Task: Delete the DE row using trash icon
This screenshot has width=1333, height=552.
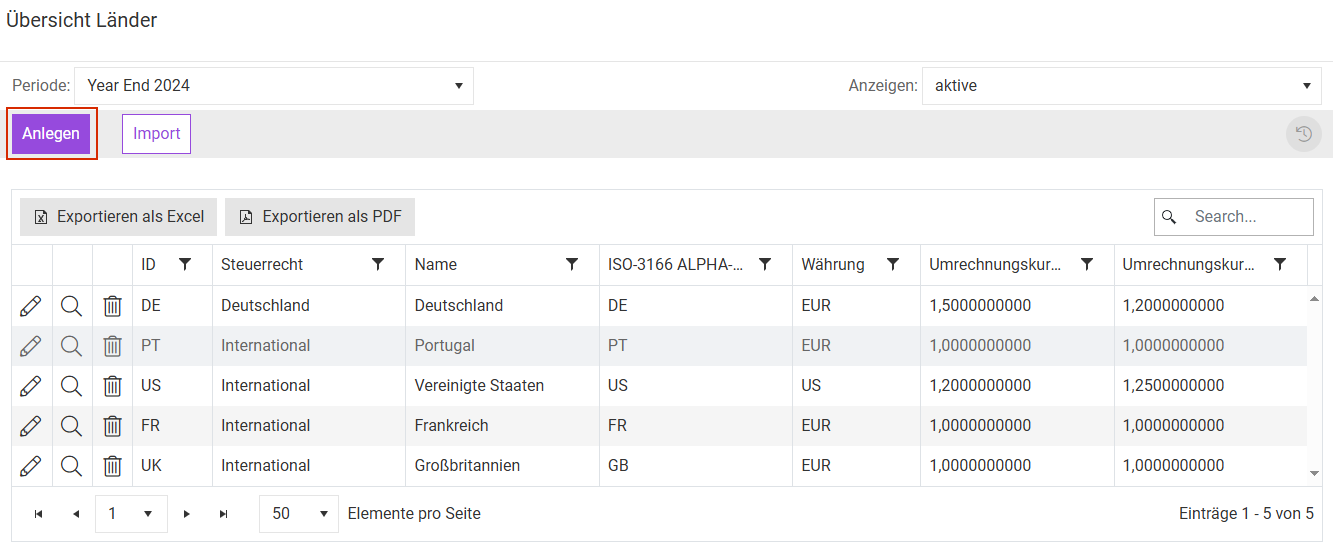Action: (x=112, y=306)
